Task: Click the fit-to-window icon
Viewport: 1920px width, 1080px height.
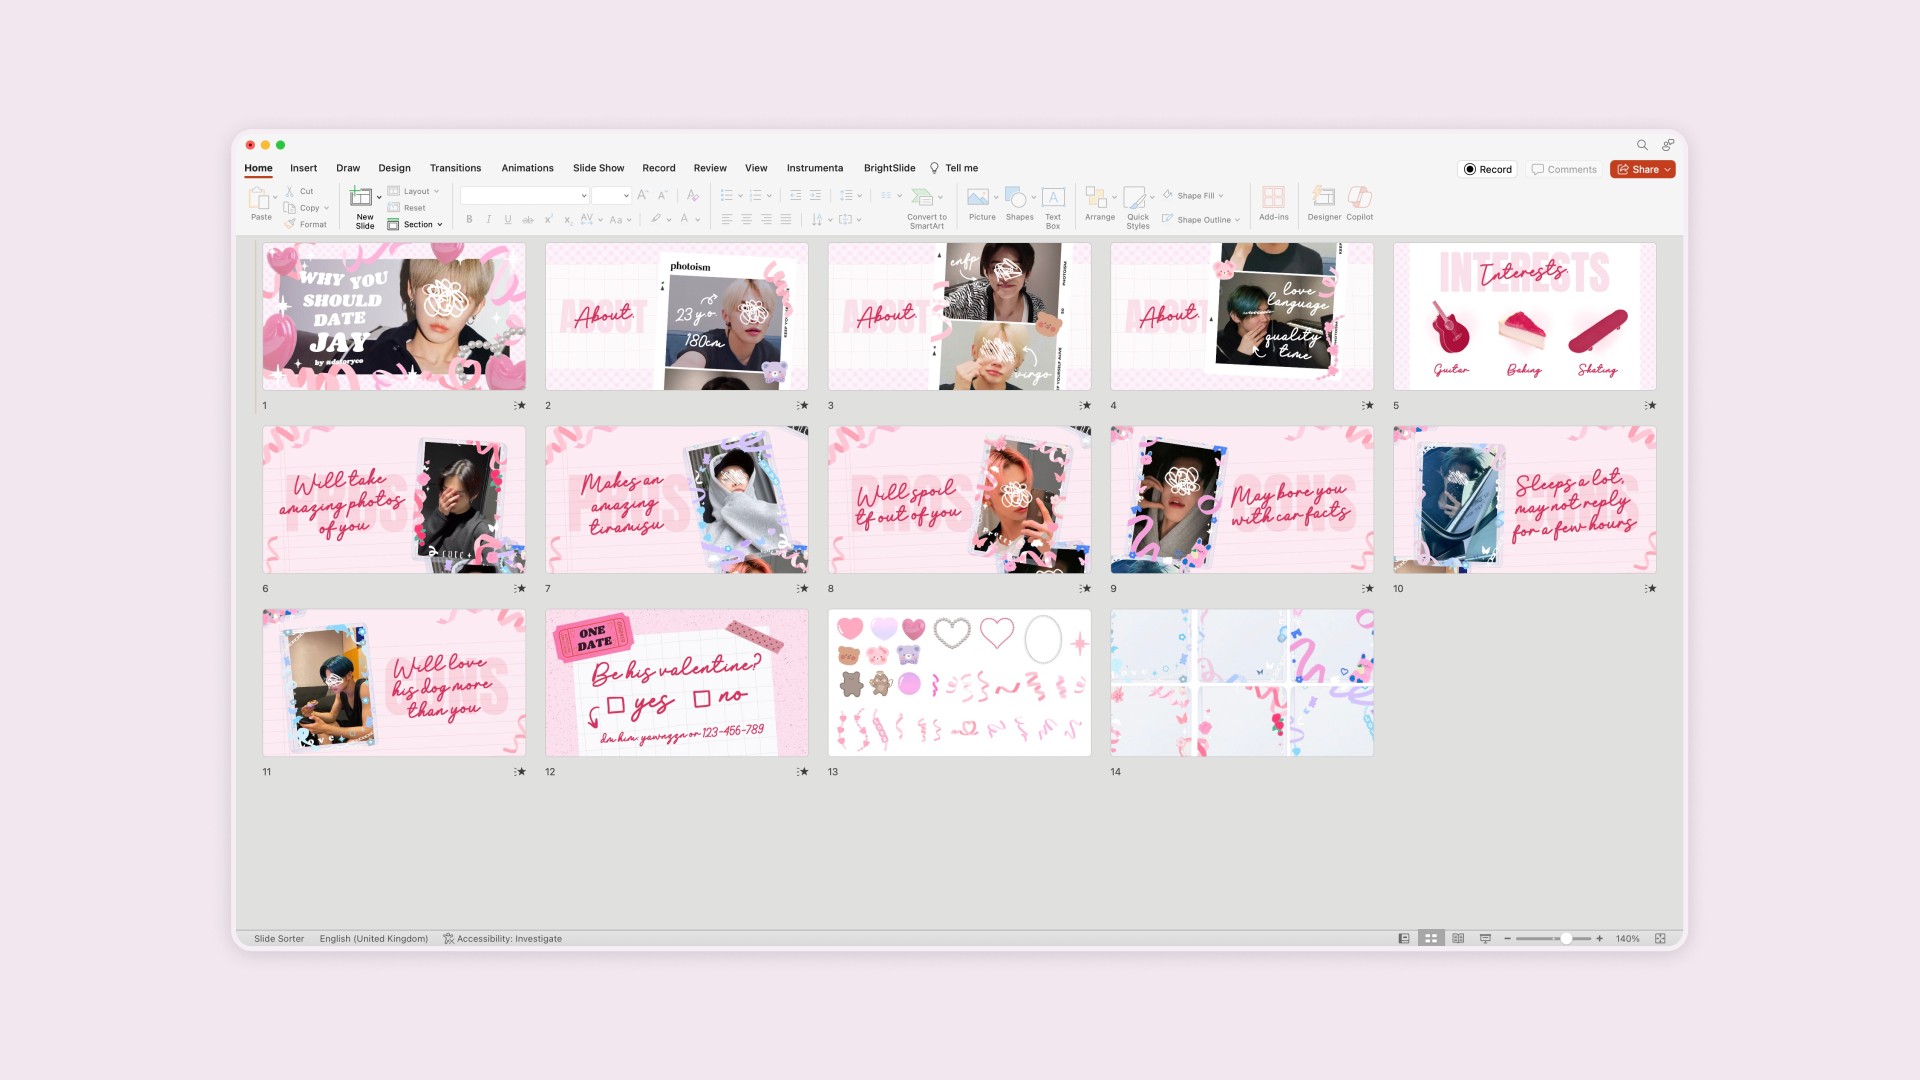Action: click(x=1660, y=939)
